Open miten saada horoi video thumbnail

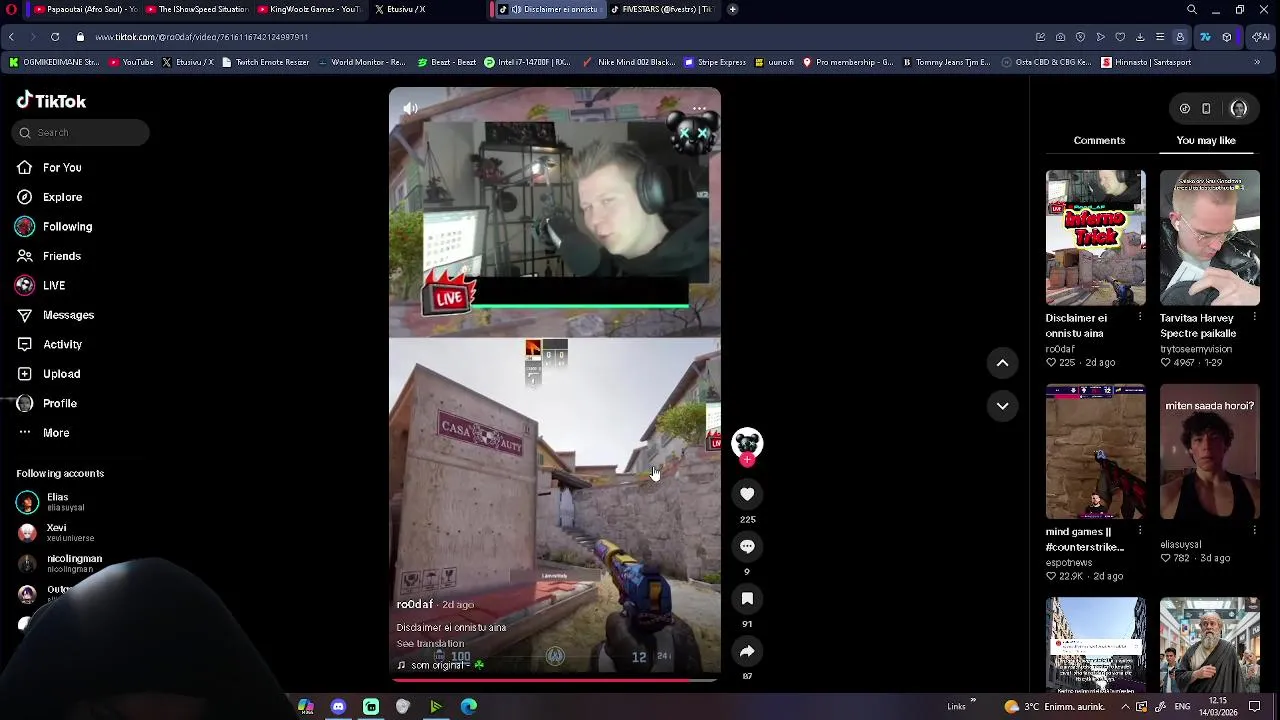pos(1210,451)
